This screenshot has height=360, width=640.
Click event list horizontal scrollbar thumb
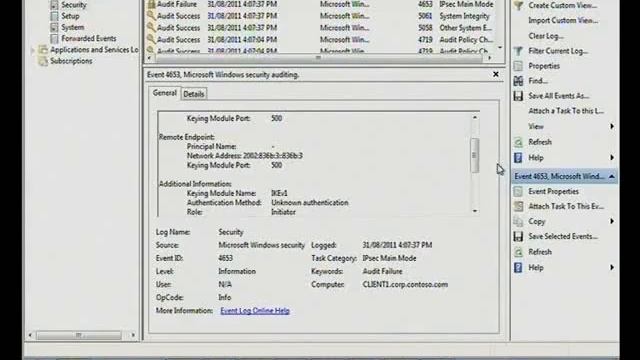(318, 58)
